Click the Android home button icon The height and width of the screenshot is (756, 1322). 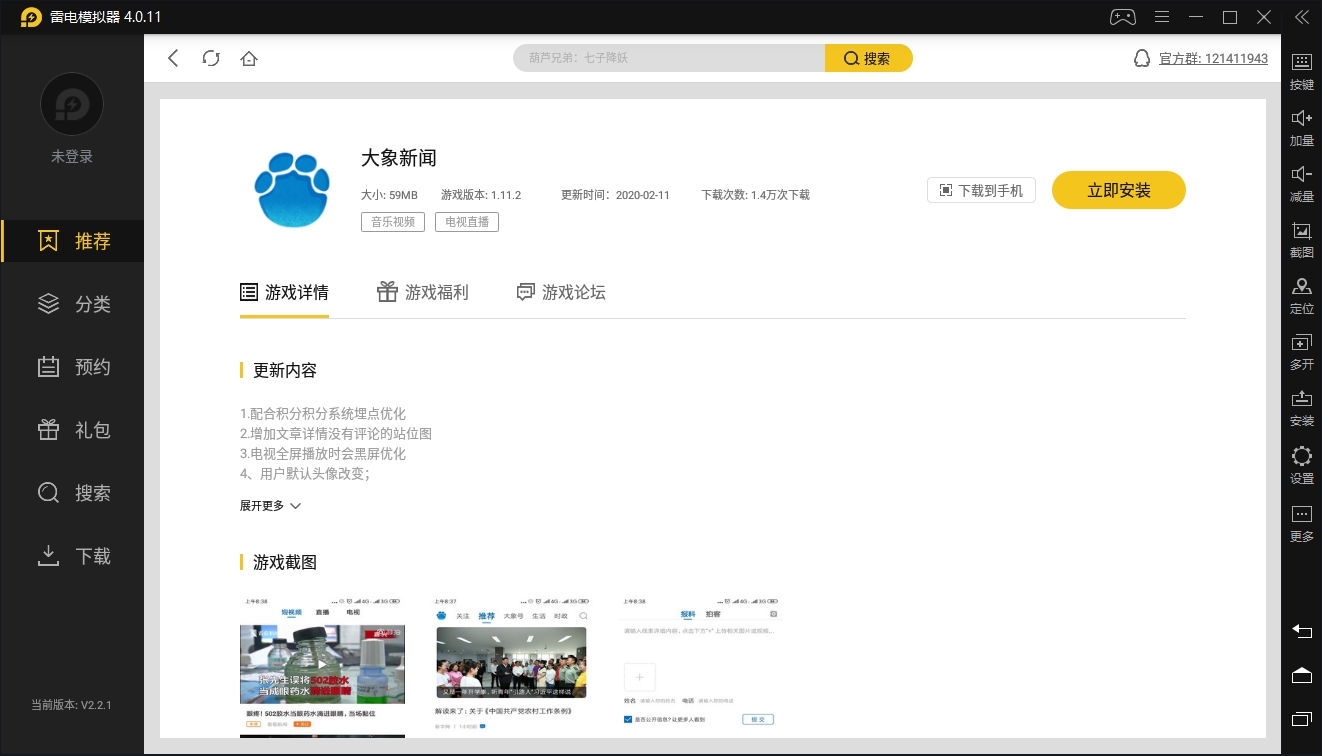(x=1302, y=675)
